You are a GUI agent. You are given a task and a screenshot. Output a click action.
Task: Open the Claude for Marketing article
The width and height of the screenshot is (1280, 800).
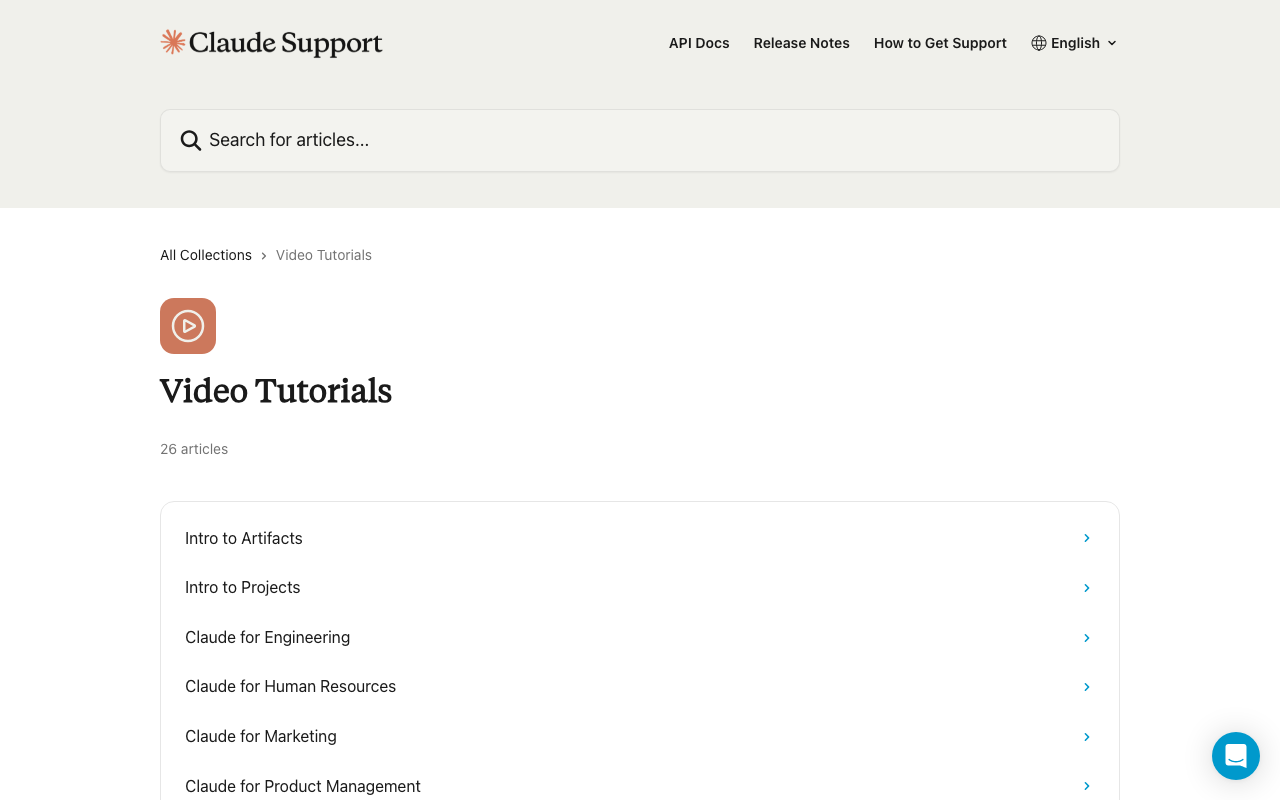point(640,737)
